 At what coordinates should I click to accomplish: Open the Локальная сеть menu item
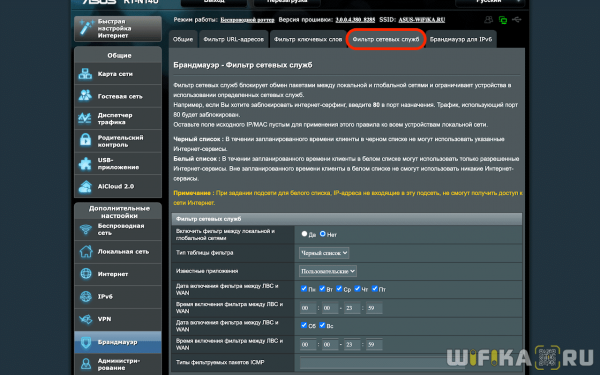(118, 252)
